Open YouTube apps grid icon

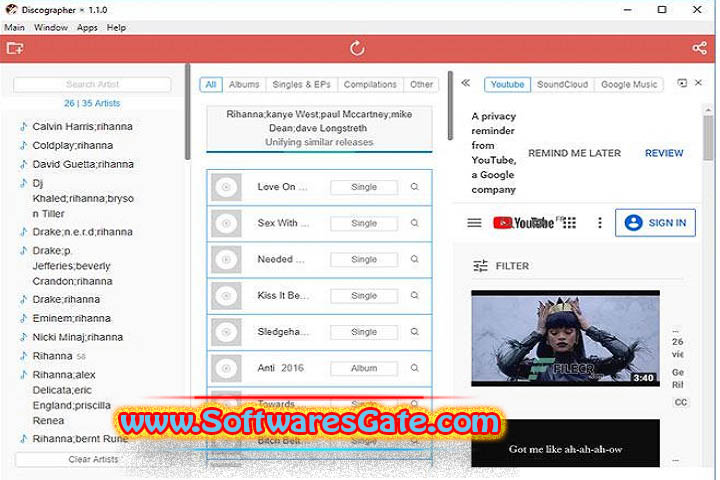[x=569, y=223]
